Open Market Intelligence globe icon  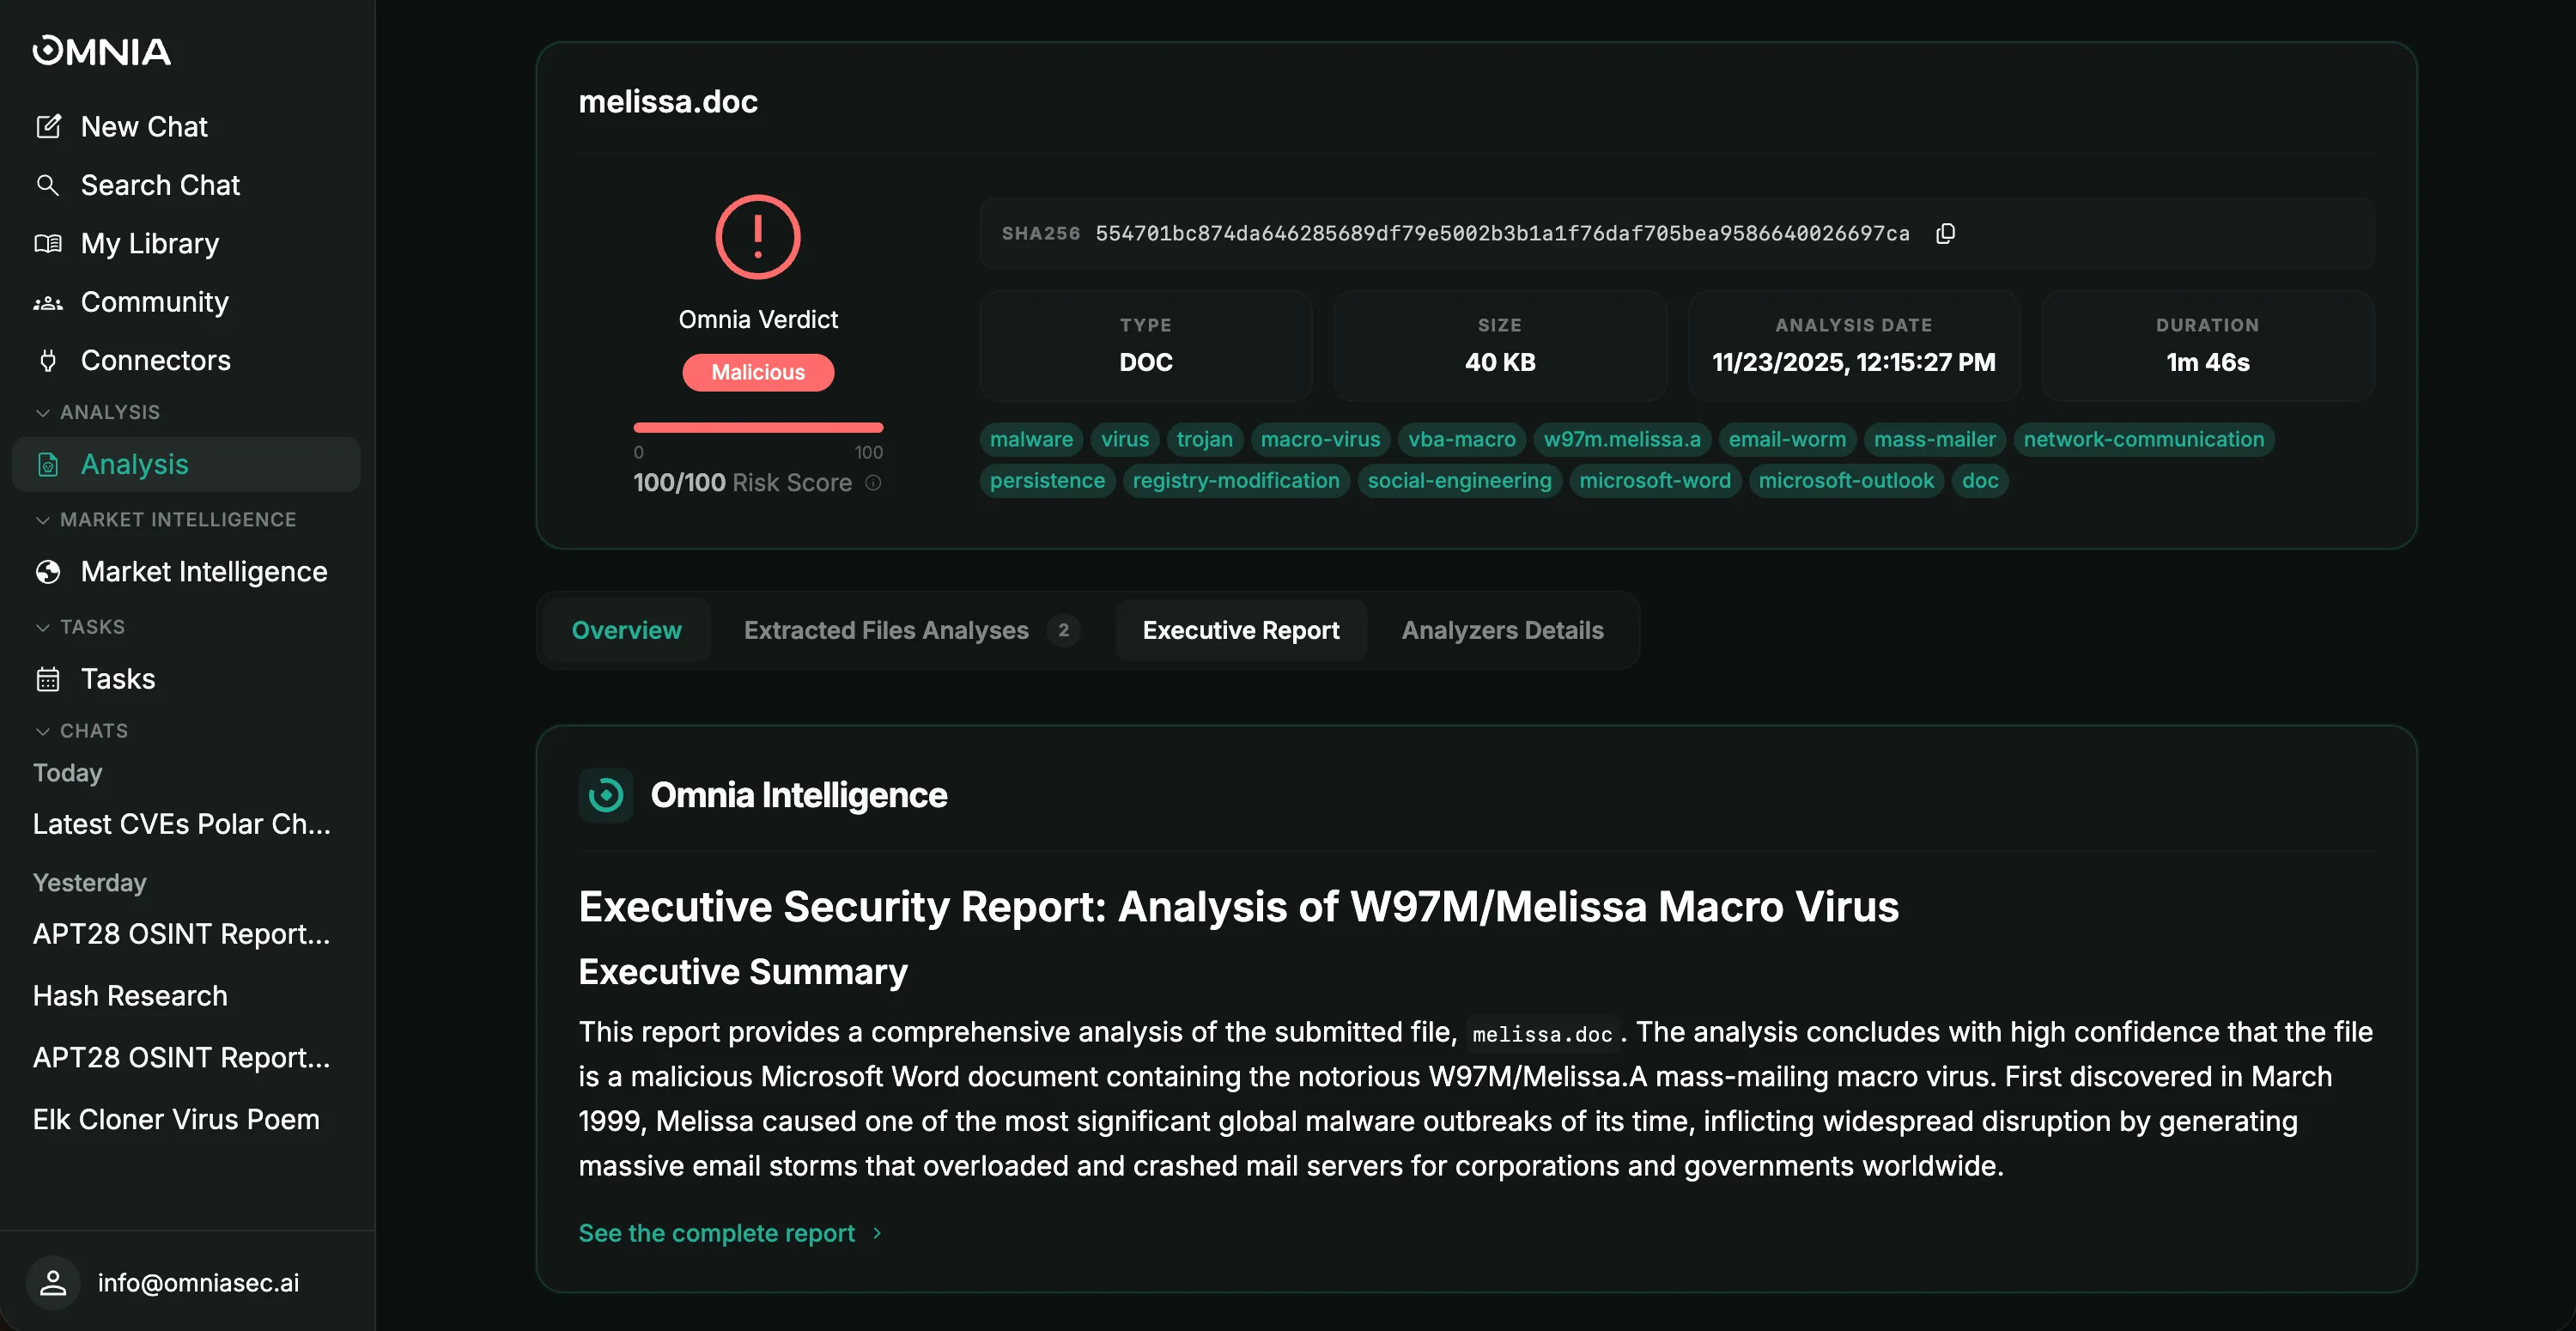pyautogui.click(x=47, y=572)
